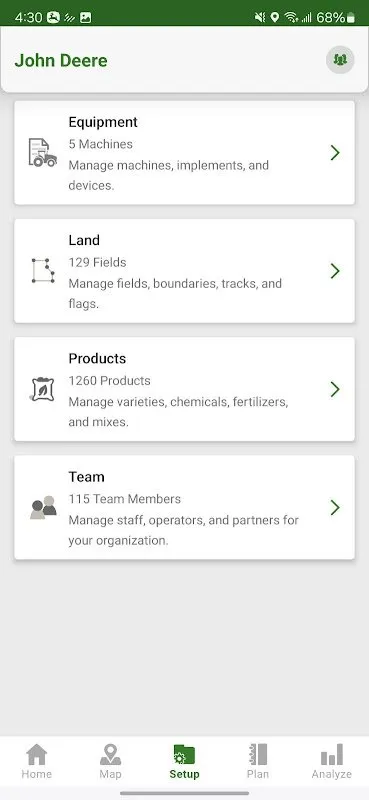Tap the field boundary Land icon

point(43,270)
